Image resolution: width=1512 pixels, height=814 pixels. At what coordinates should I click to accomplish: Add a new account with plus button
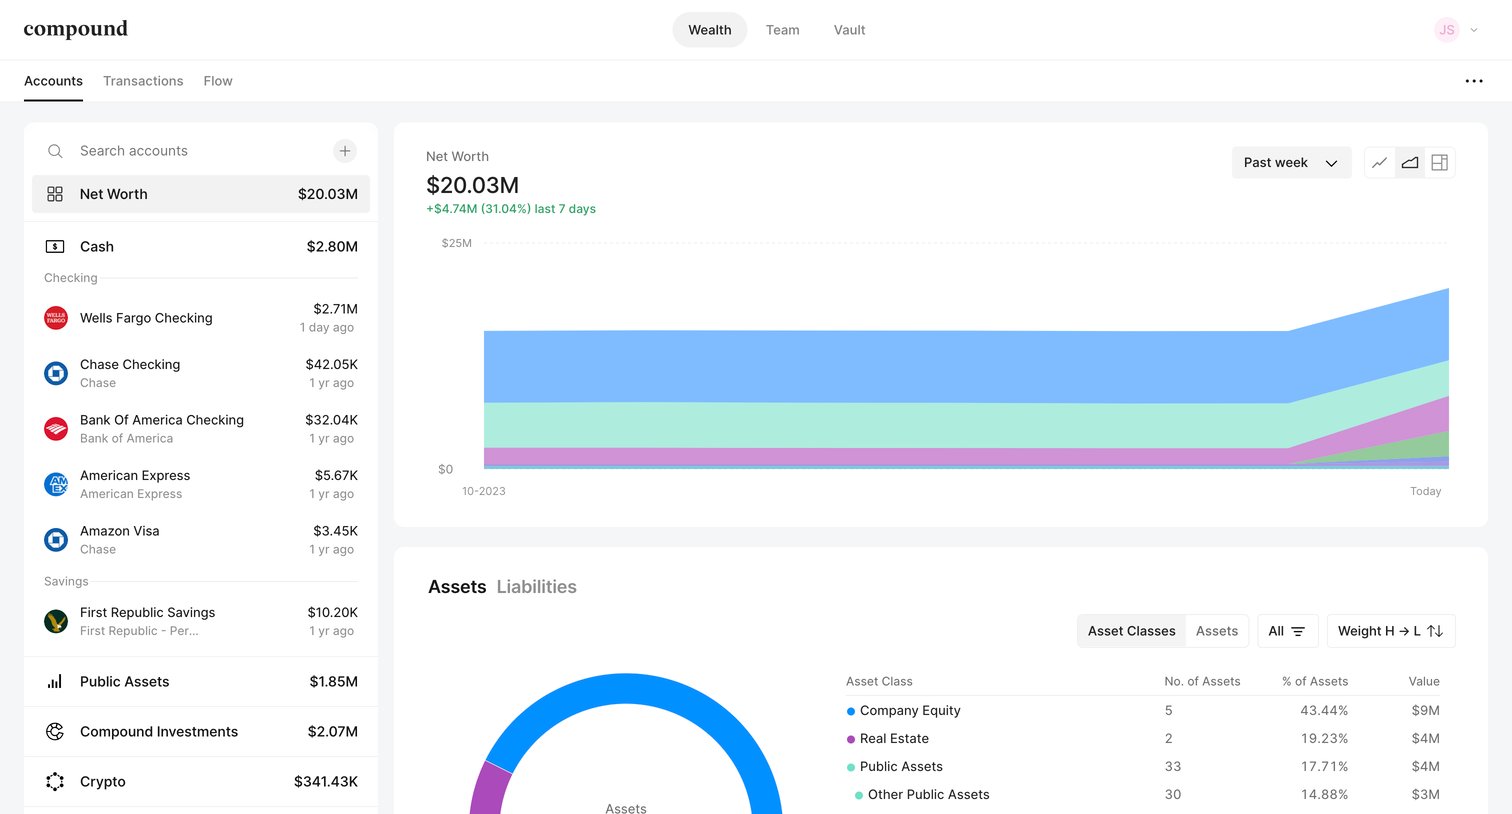point(345,151)
